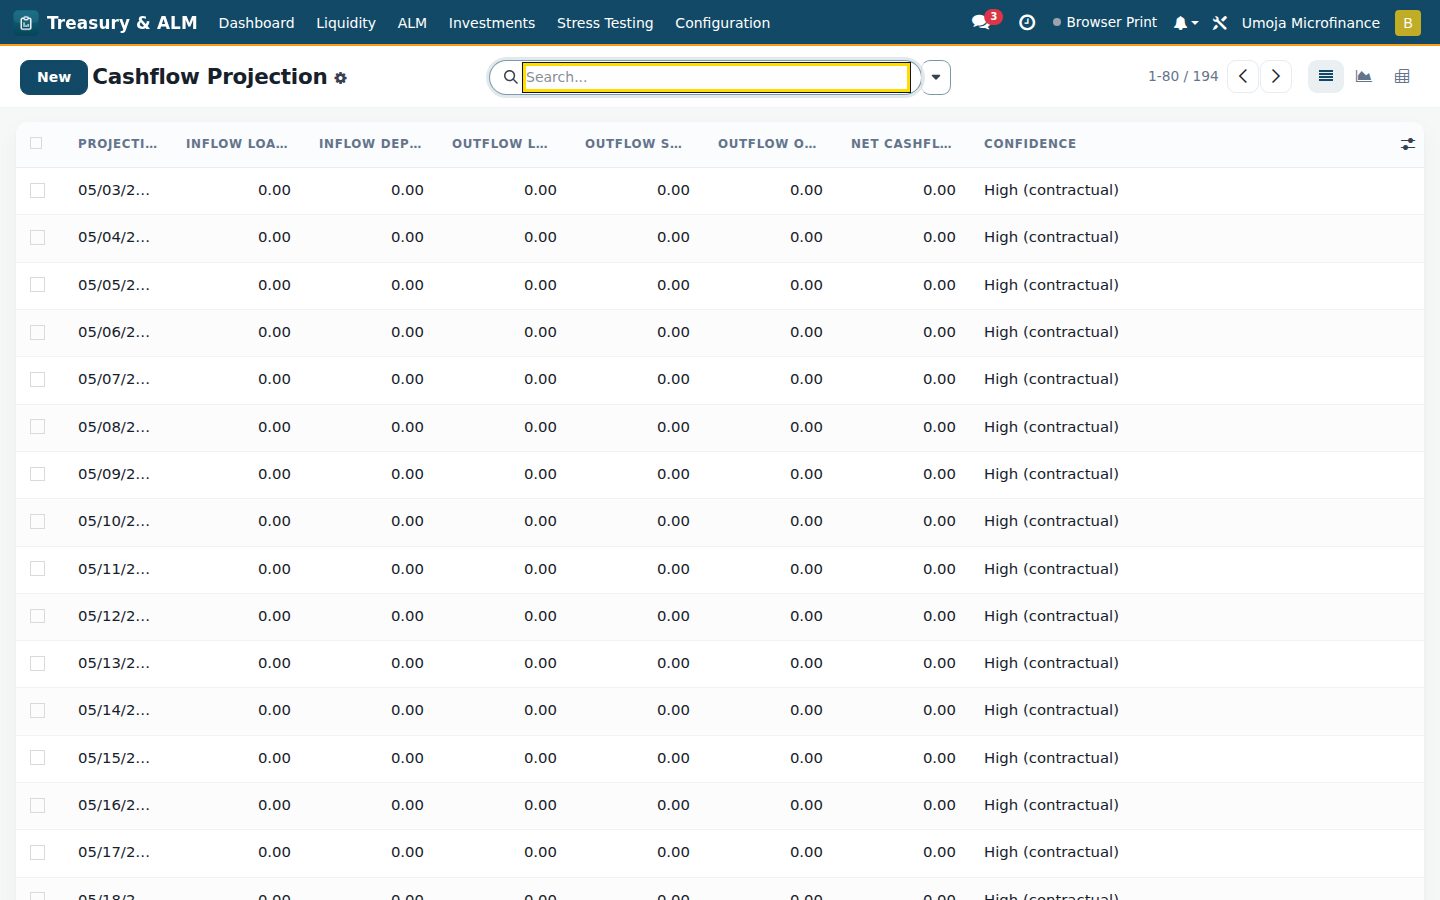Tick the checkbox for row 05/08
This screenshot has width=1440, height=900.
(37, 427)
